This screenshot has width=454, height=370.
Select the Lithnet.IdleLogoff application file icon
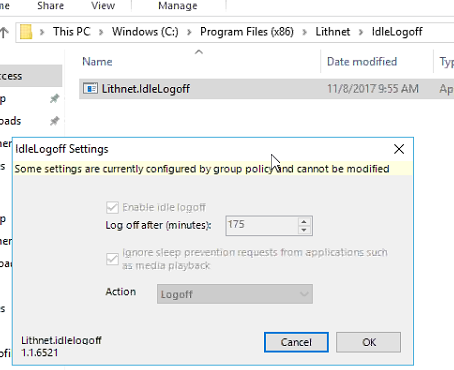90,89
